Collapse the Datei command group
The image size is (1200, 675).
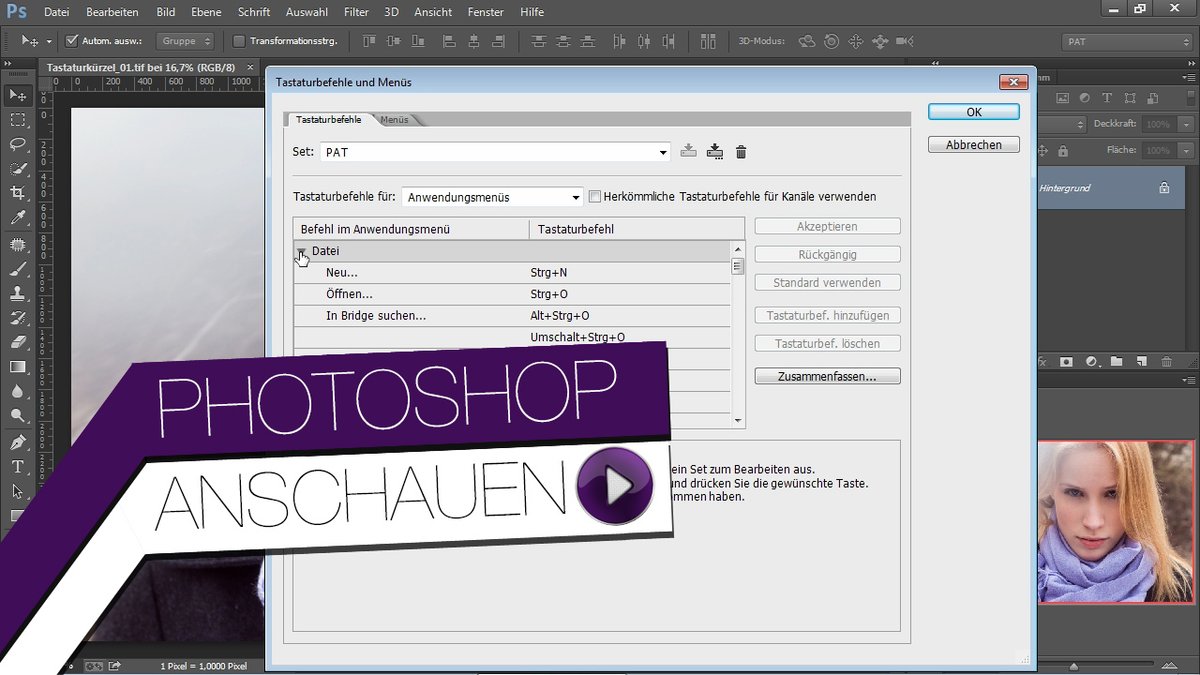coord(301,251)
